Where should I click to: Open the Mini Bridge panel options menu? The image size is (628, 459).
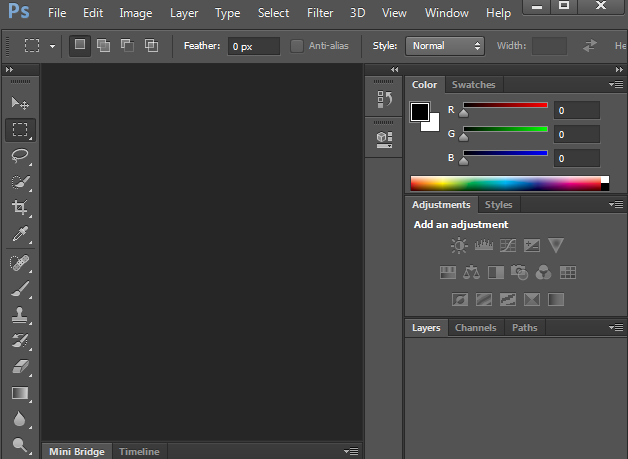351,451
